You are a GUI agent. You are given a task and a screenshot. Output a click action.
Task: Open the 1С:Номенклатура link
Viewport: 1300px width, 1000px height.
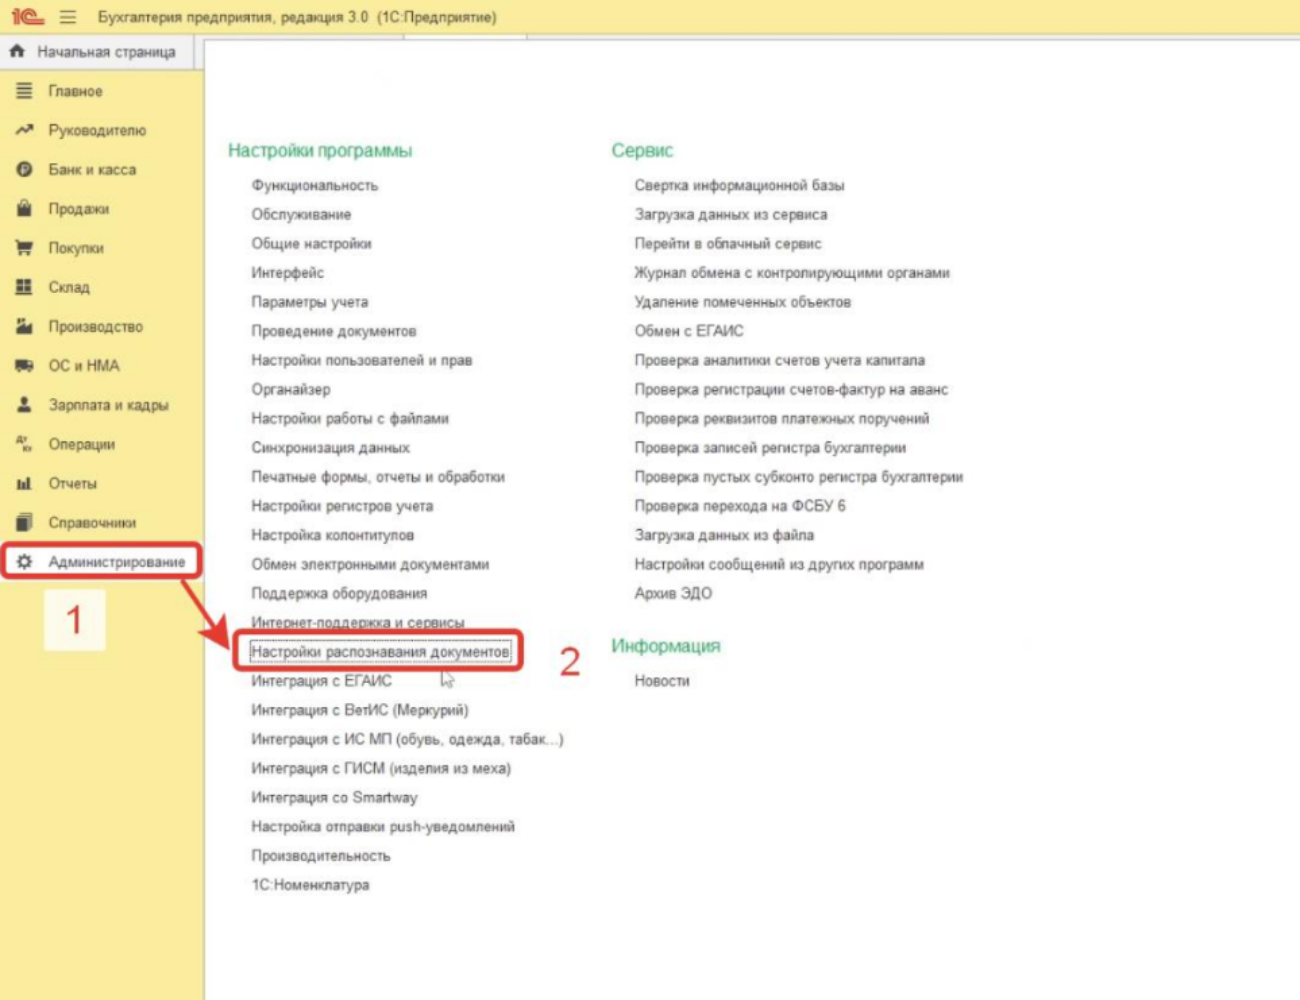click(310, 884)
